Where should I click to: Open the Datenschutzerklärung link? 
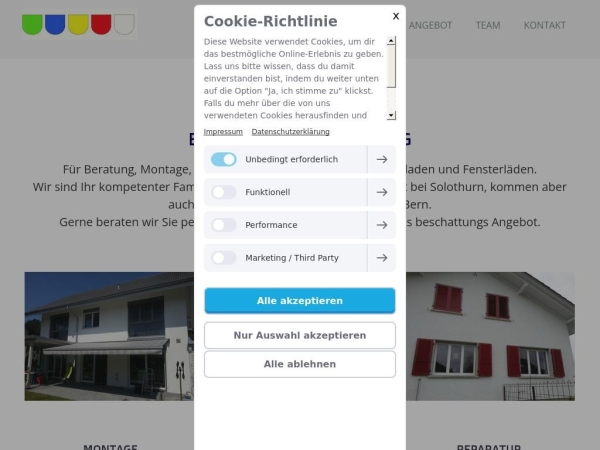290,132
